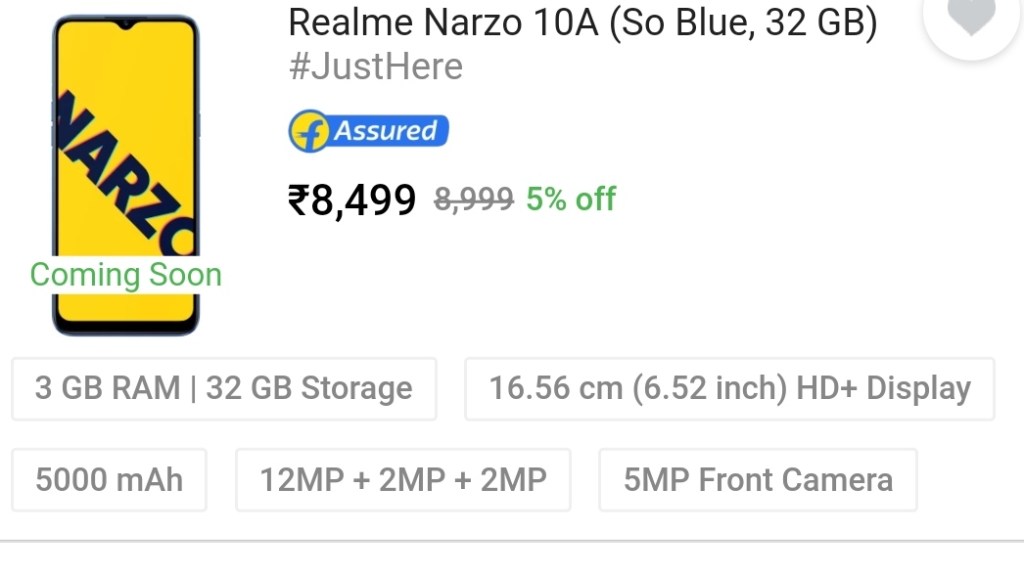Click the struck-through 8,999 original price
Viewport: 1024px width, 577px height.
[x=473, y=199]
